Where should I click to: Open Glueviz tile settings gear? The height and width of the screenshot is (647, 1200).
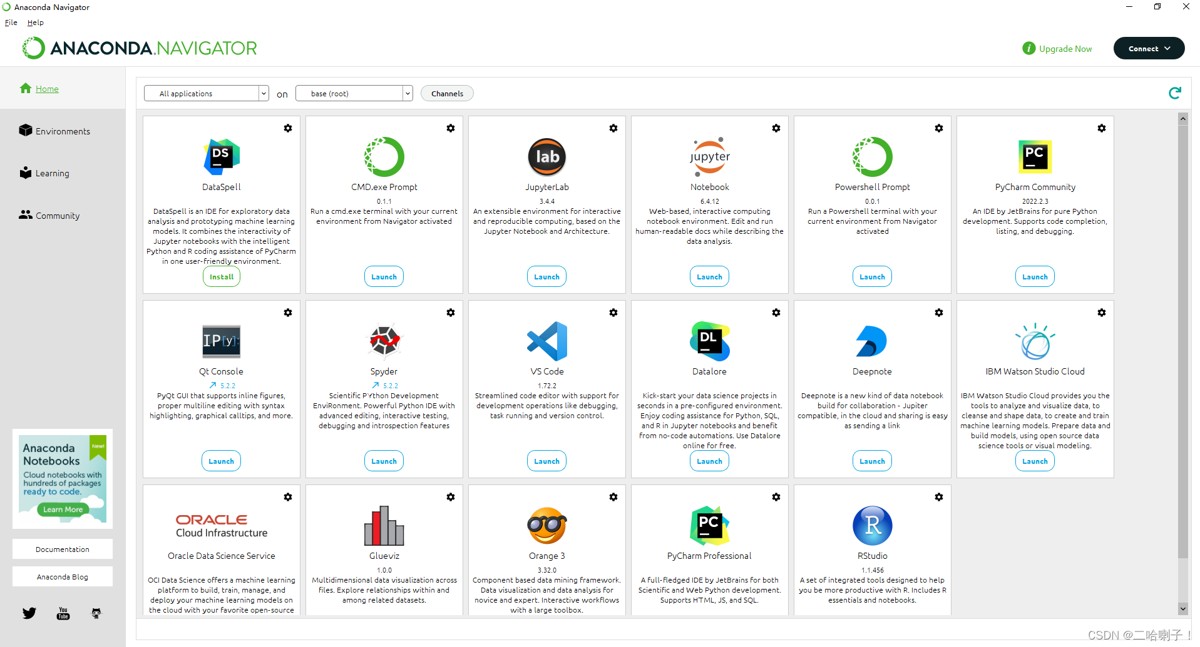click(x=451, y=497)
